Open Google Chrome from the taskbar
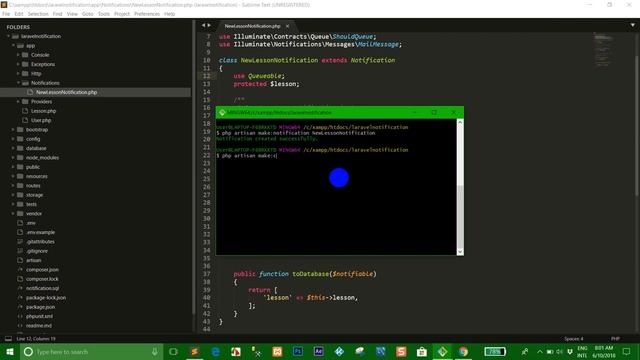 click(x=463, y=351)
